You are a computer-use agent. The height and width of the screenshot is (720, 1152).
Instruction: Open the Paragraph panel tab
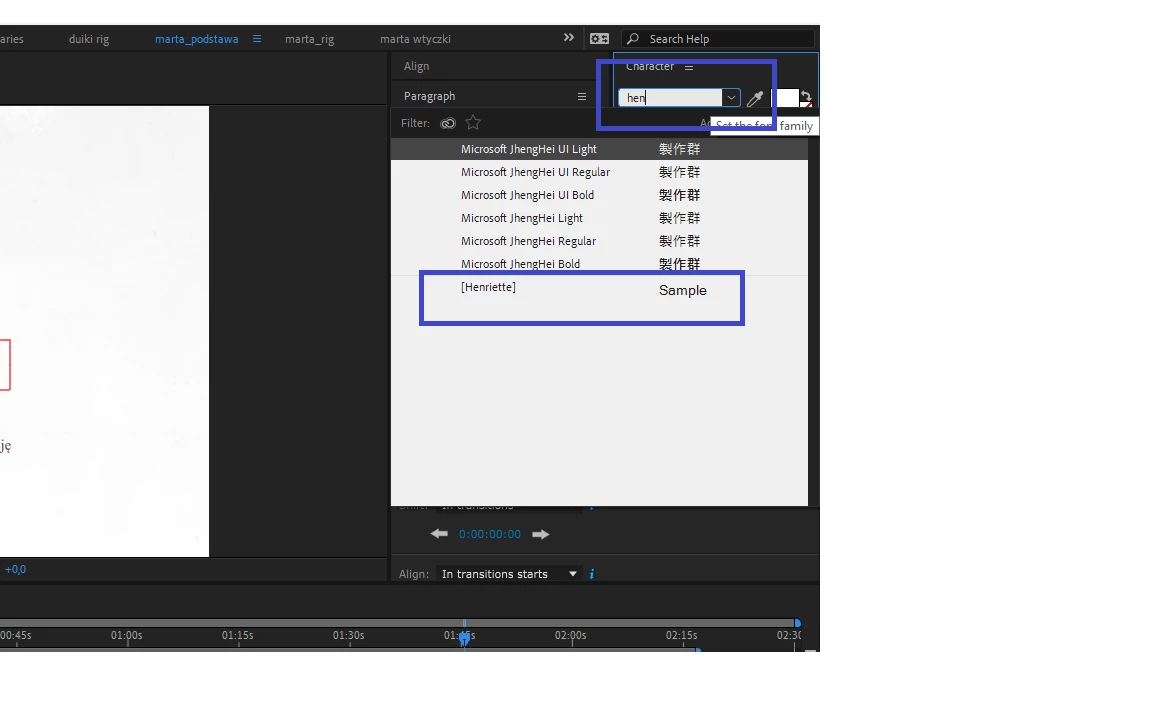point(429,96)
